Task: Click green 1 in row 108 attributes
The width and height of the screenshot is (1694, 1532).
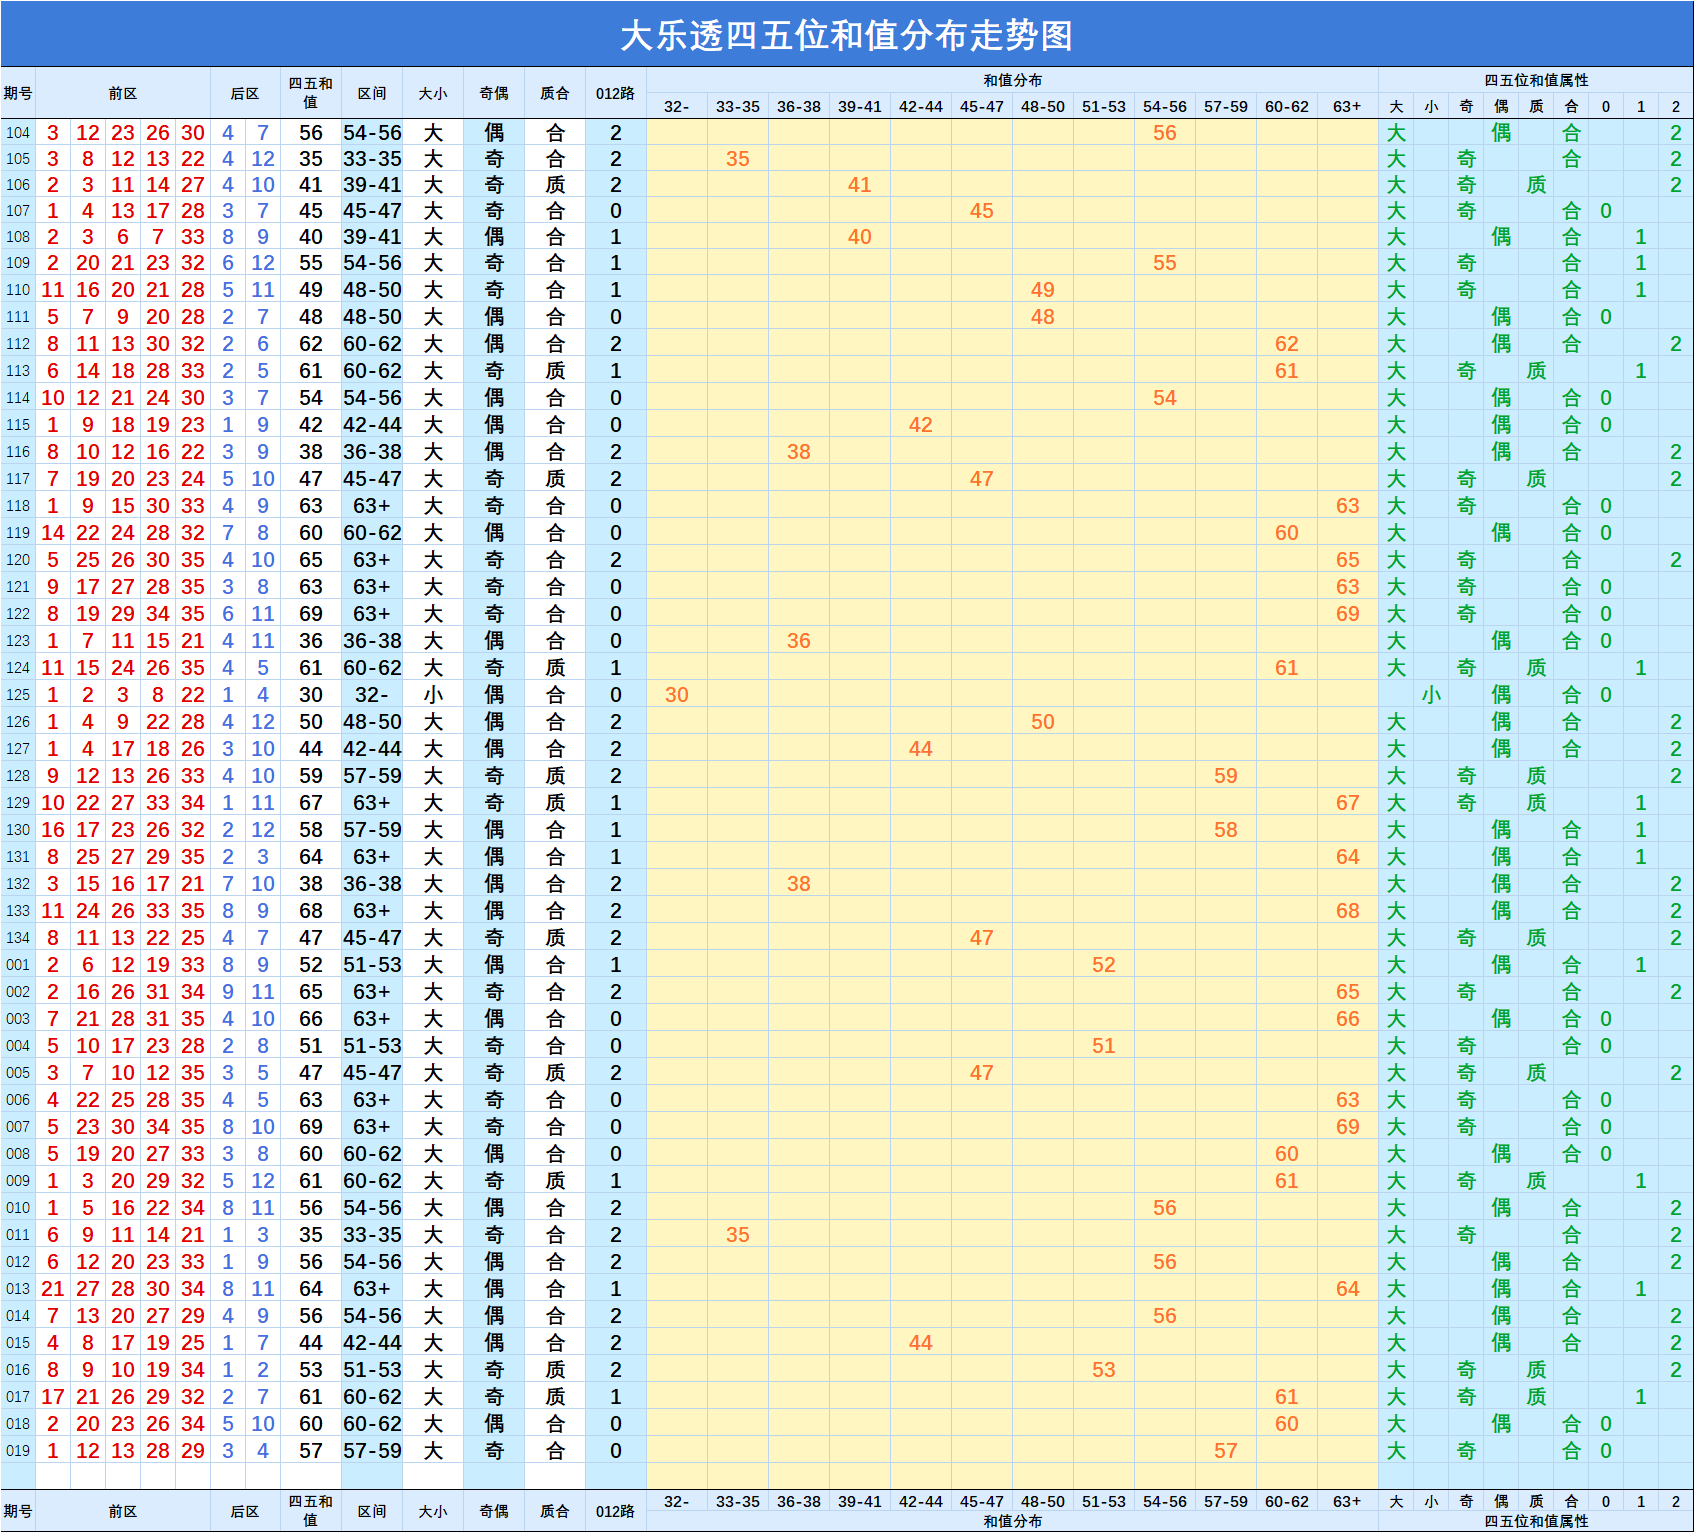Action: (x=1641, y=236)
